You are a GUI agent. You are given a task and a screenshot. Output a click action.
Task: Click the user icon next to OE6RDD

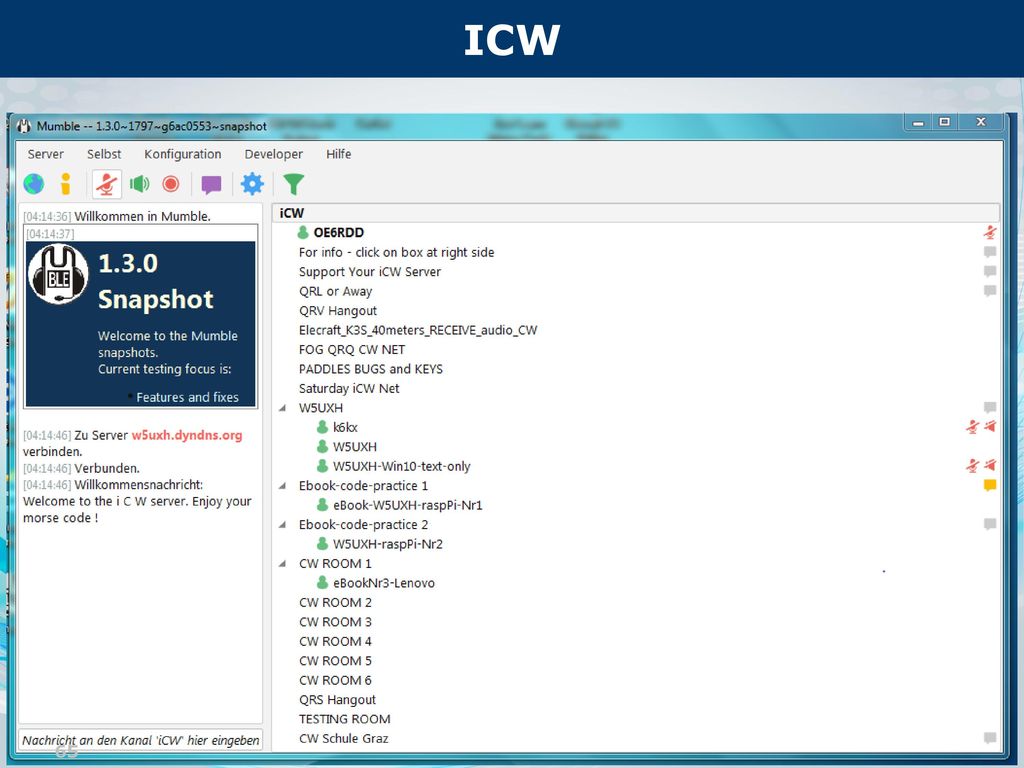click(x=303, y=232)
